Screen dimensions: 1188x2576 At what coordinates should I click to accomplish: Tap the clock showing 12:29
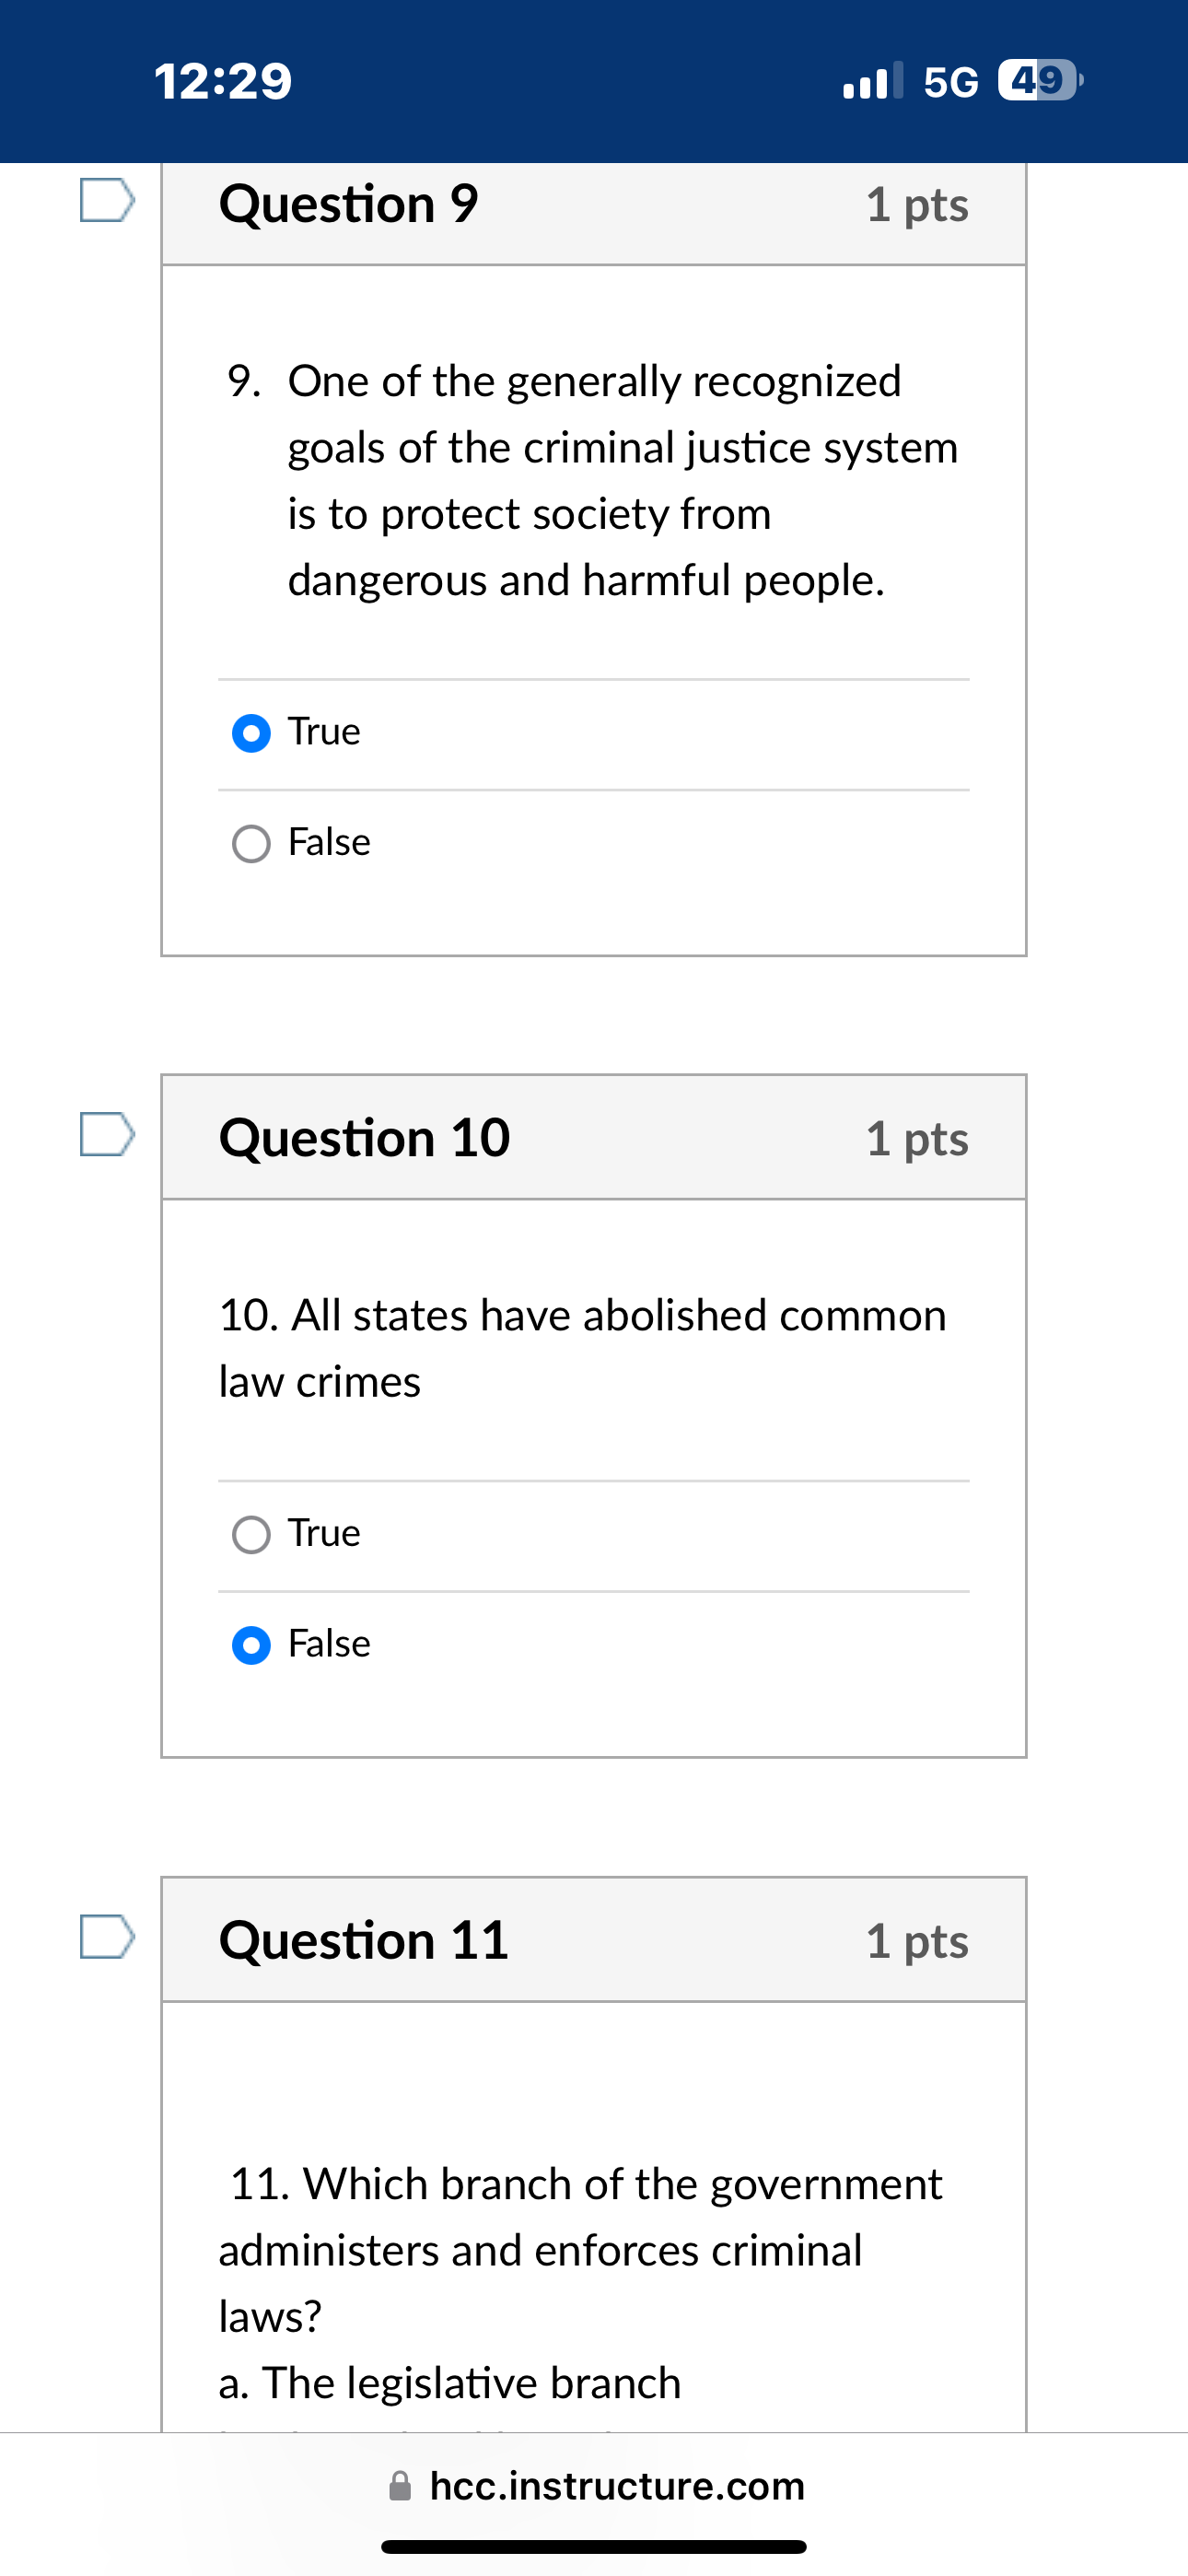(x=222, y=80)
